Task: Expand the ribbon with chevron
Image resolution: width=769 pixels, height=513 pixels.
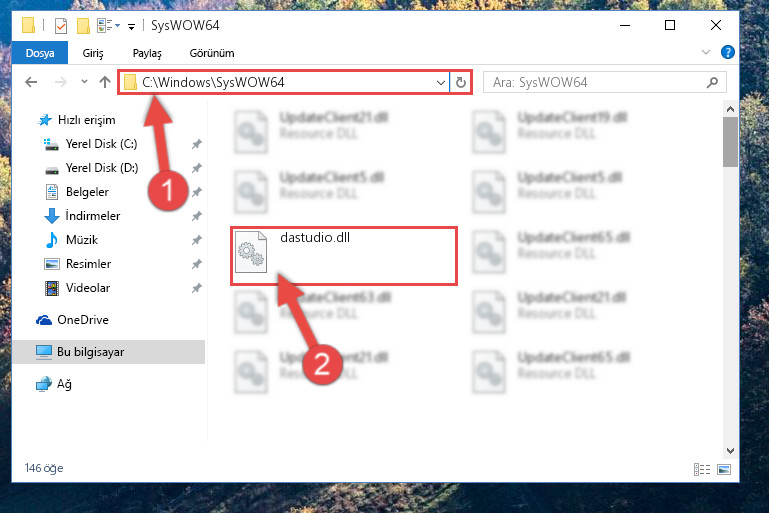Action: [706, 52]
